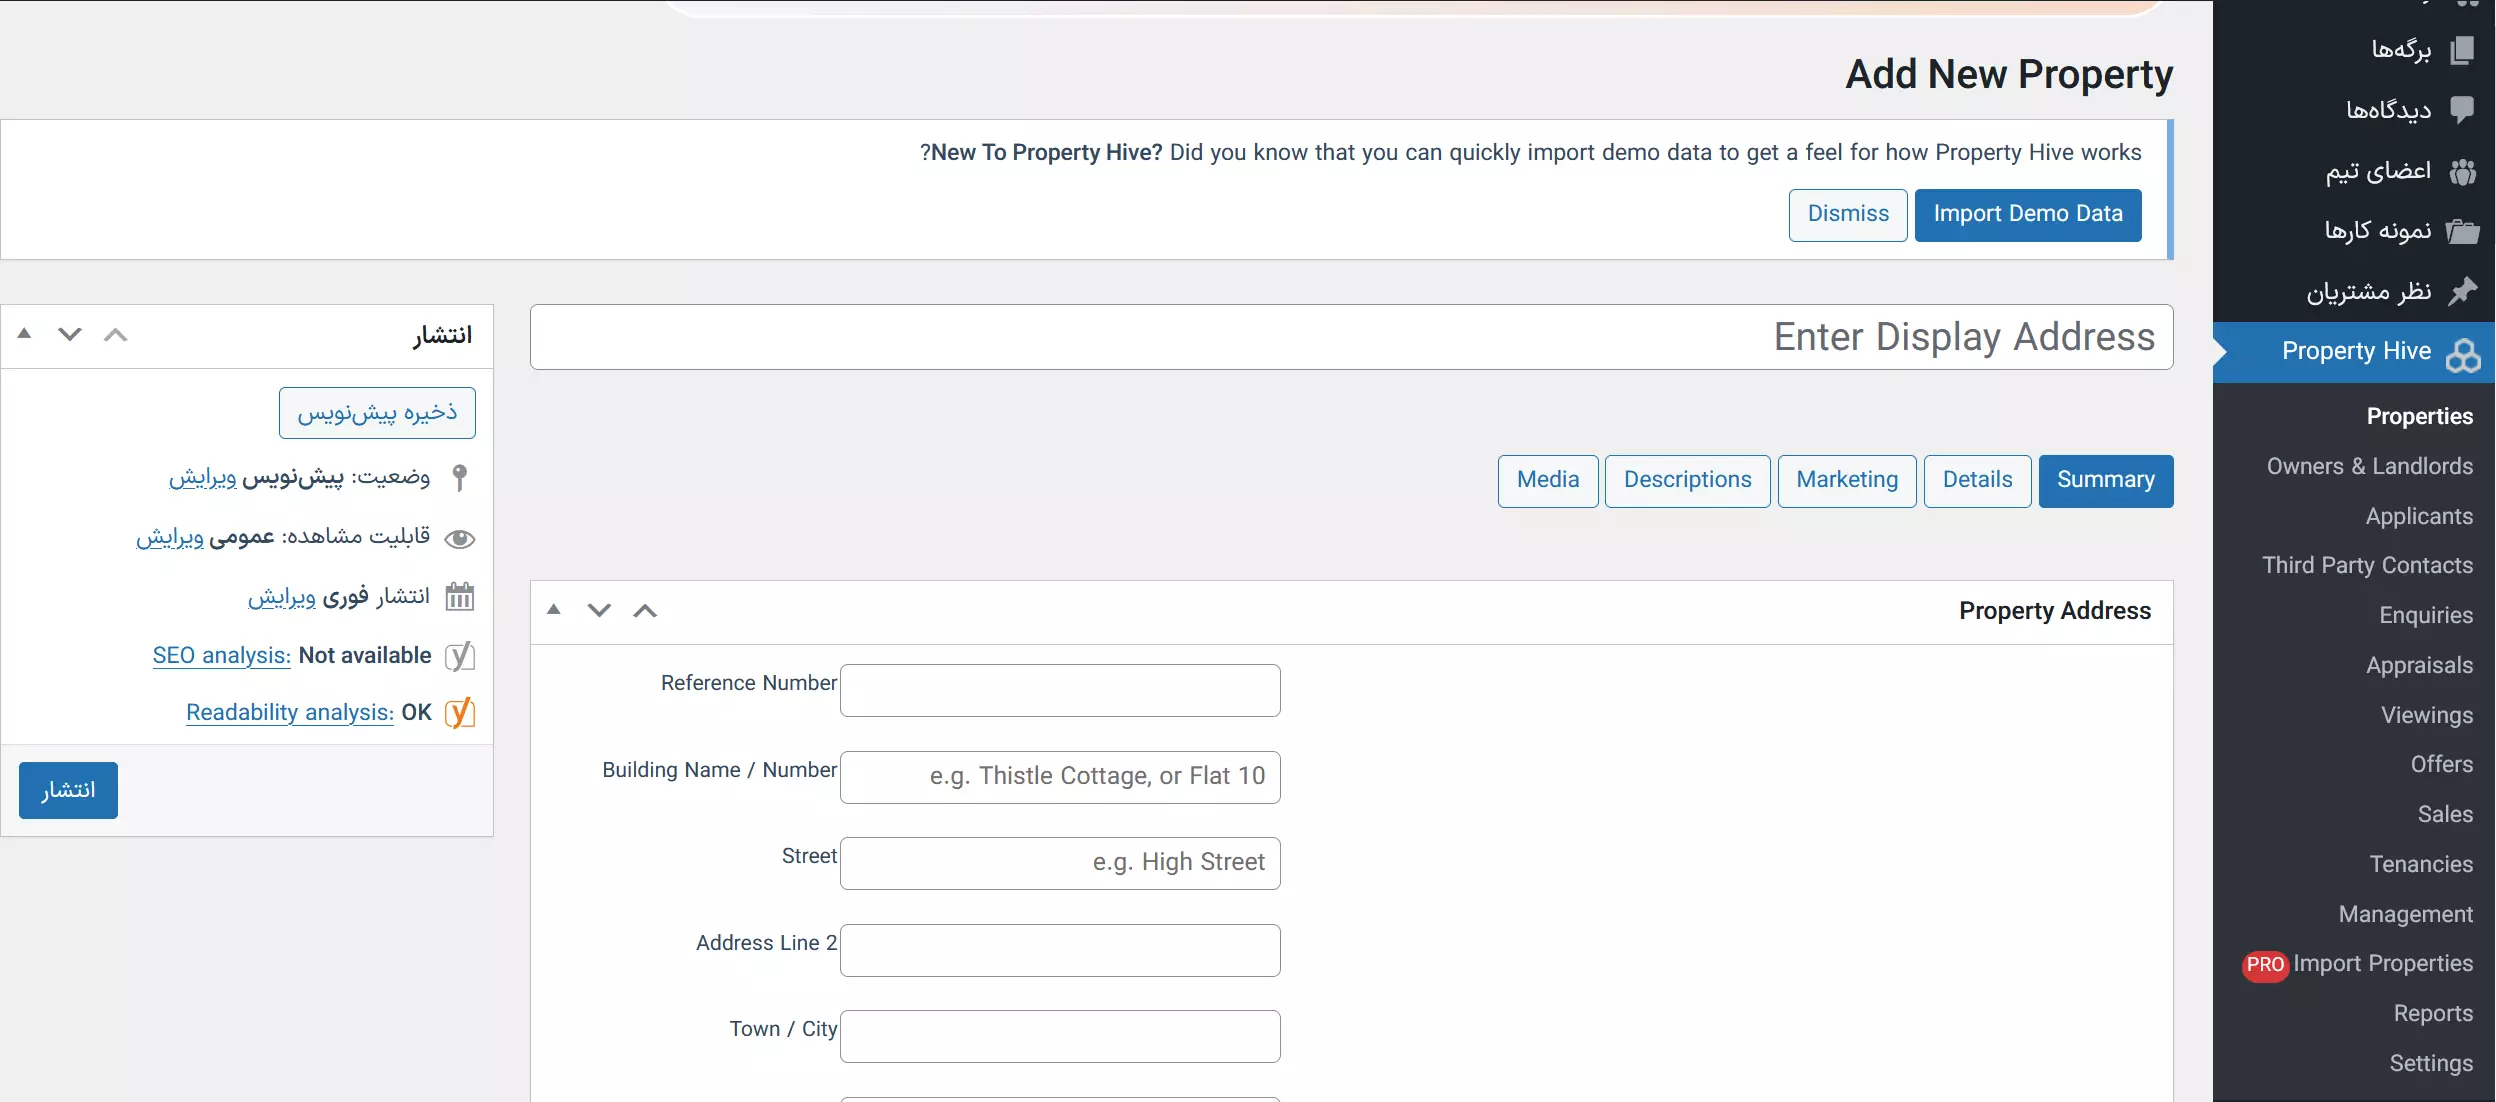
Task: Dismiss the Property Hive notice
Action: (x=1848, y=215)
